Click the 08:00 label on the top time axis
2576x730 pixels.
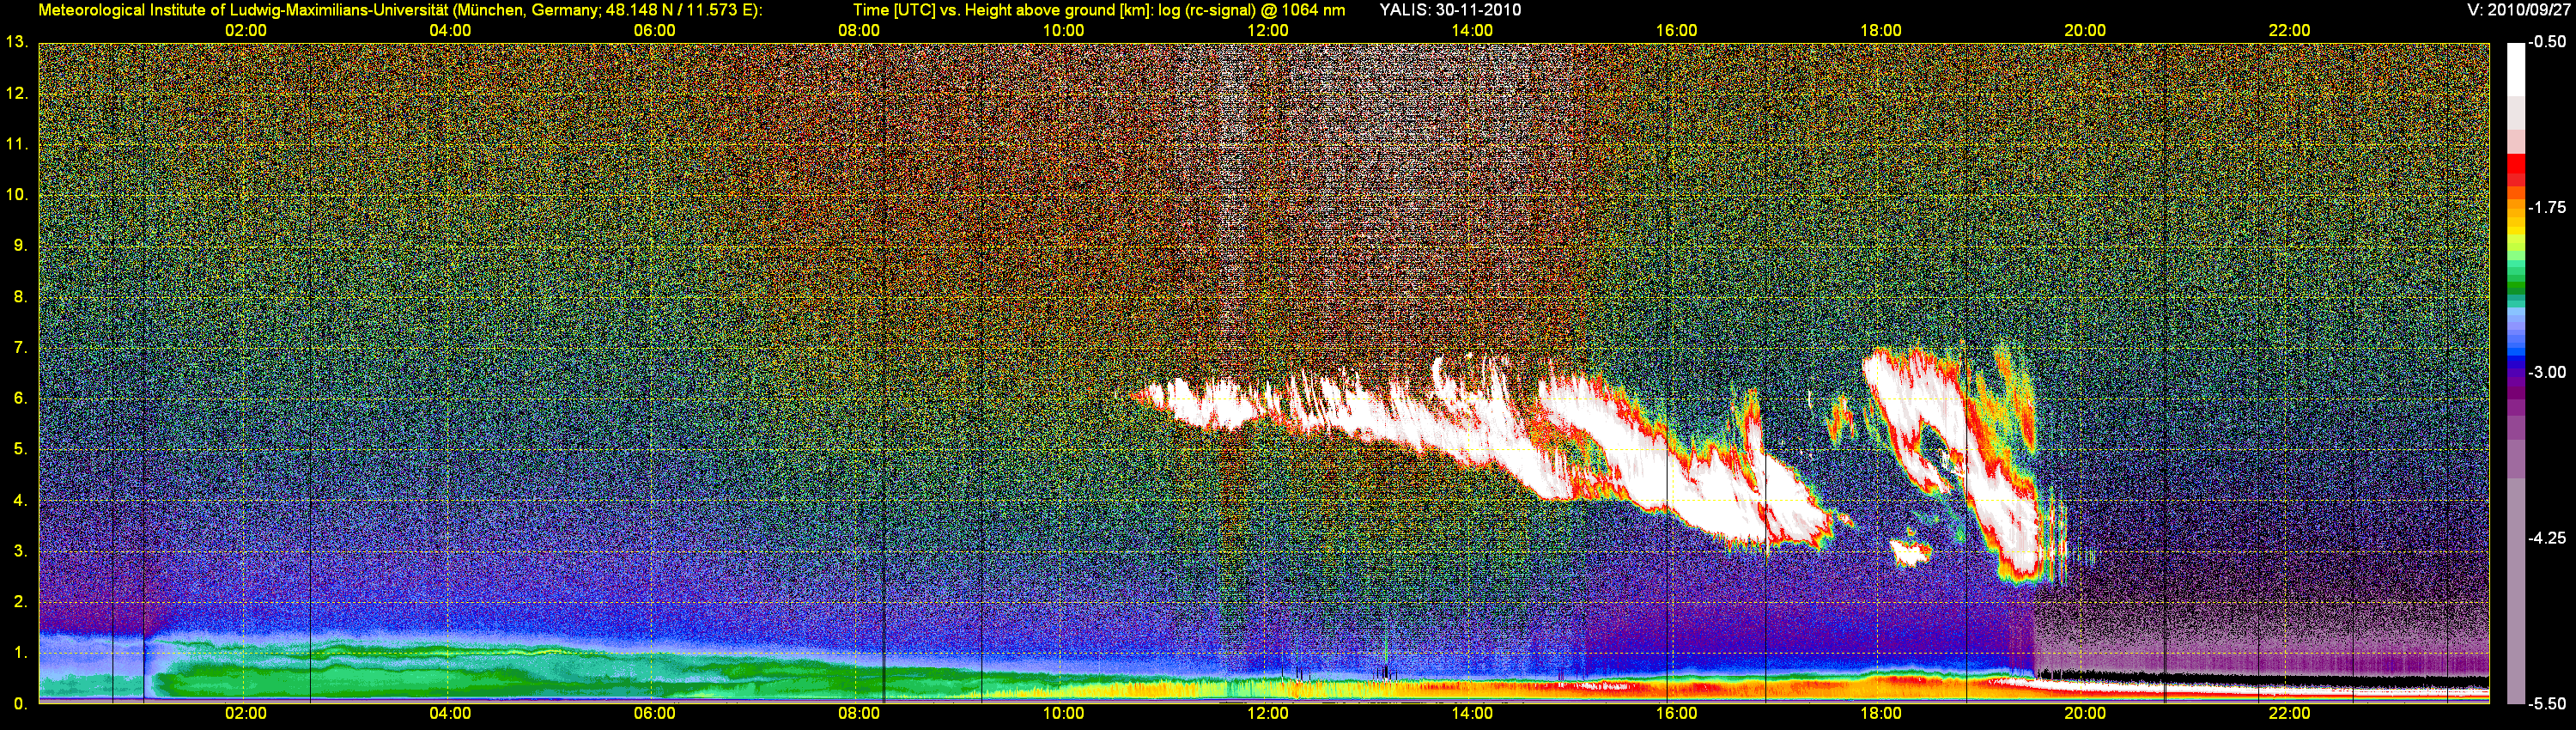859,31
